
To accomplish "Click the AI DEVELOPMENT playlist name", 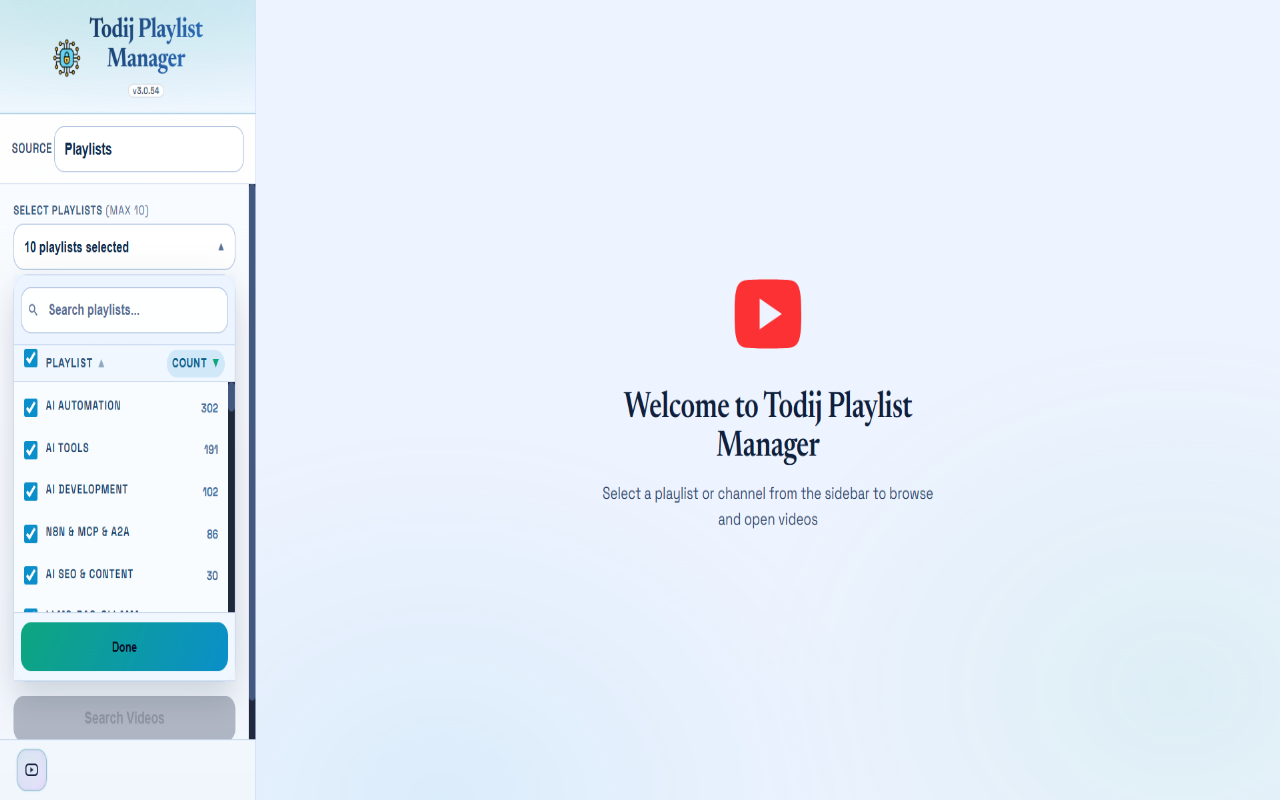I will (87, 490).
